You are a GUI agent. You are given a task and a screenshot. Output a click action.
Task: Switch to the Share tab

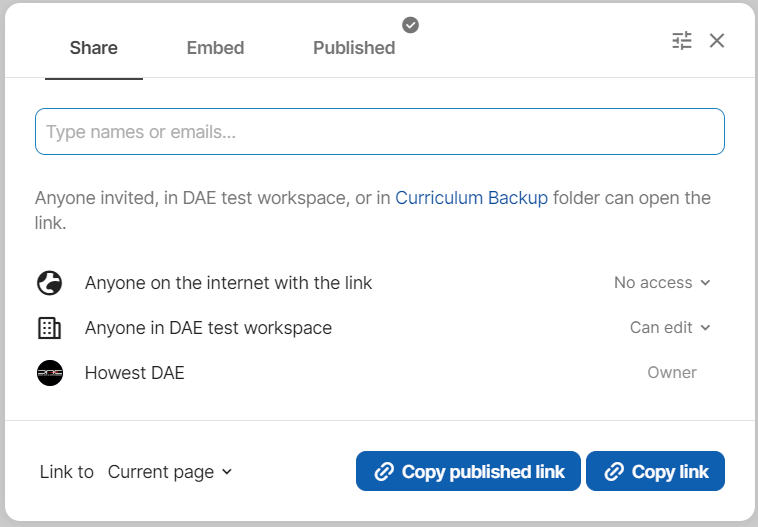tap(93, 48)
